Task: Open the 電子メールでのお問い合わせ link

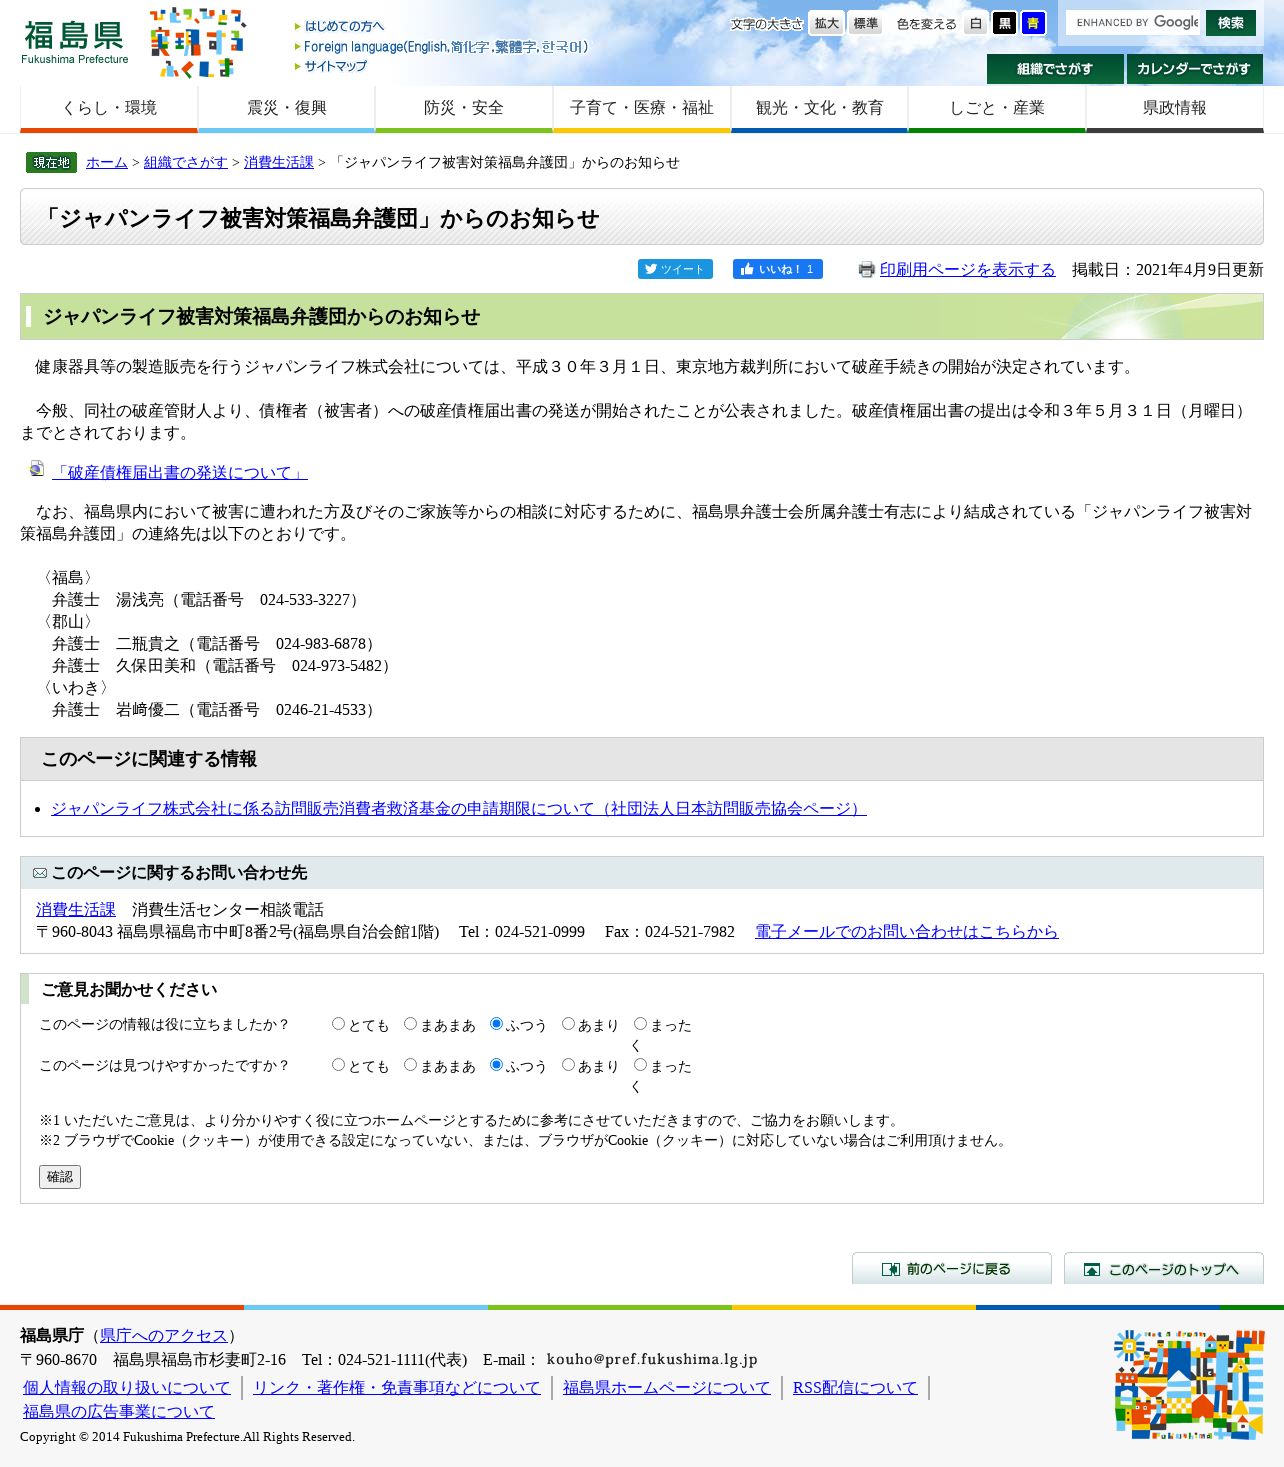Action: click(906, 931)
